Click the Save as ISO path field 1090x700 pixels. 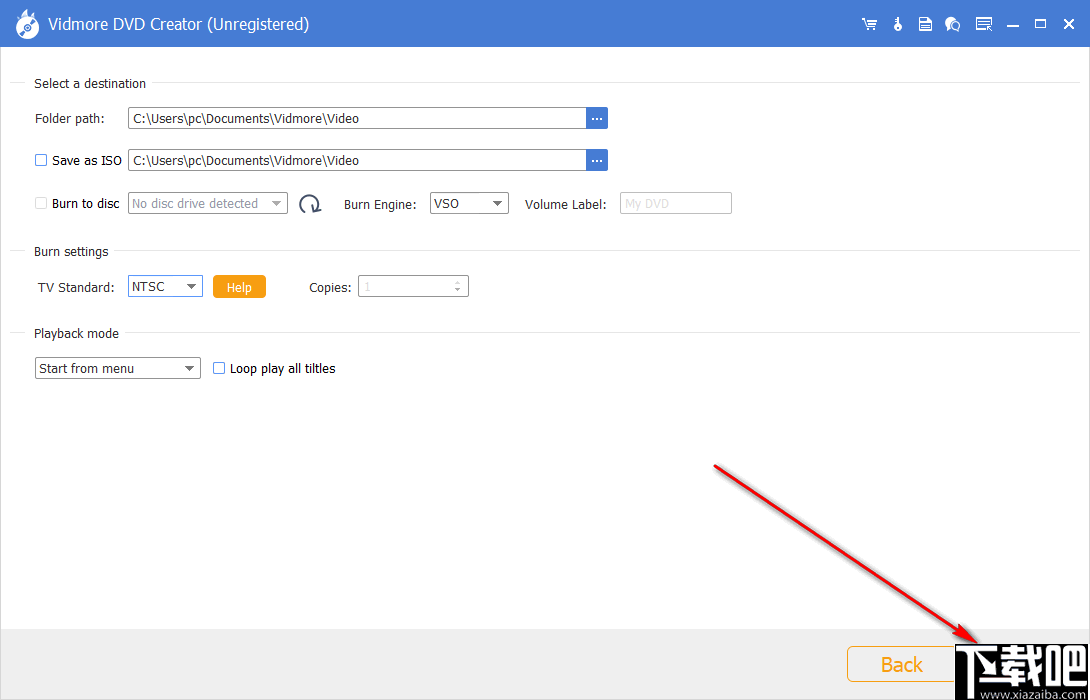(357, 160)
